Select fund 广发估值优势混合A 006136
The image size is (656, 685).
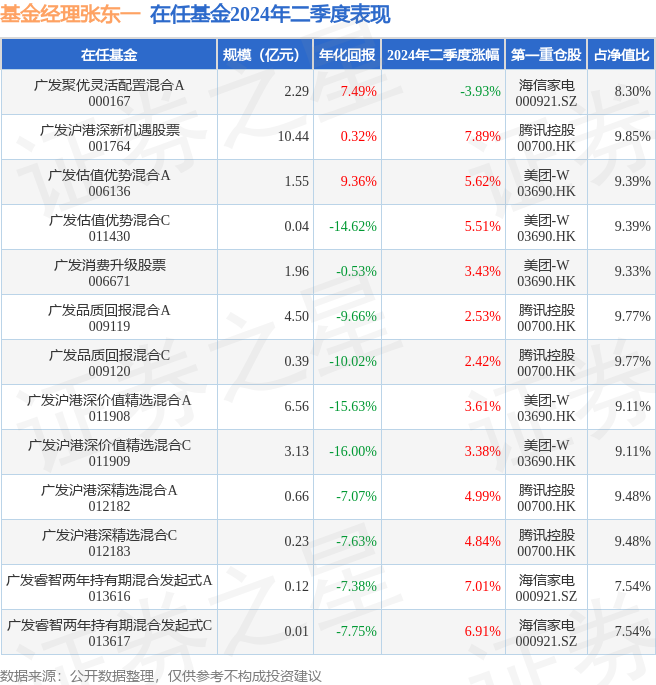click(109, 183)
